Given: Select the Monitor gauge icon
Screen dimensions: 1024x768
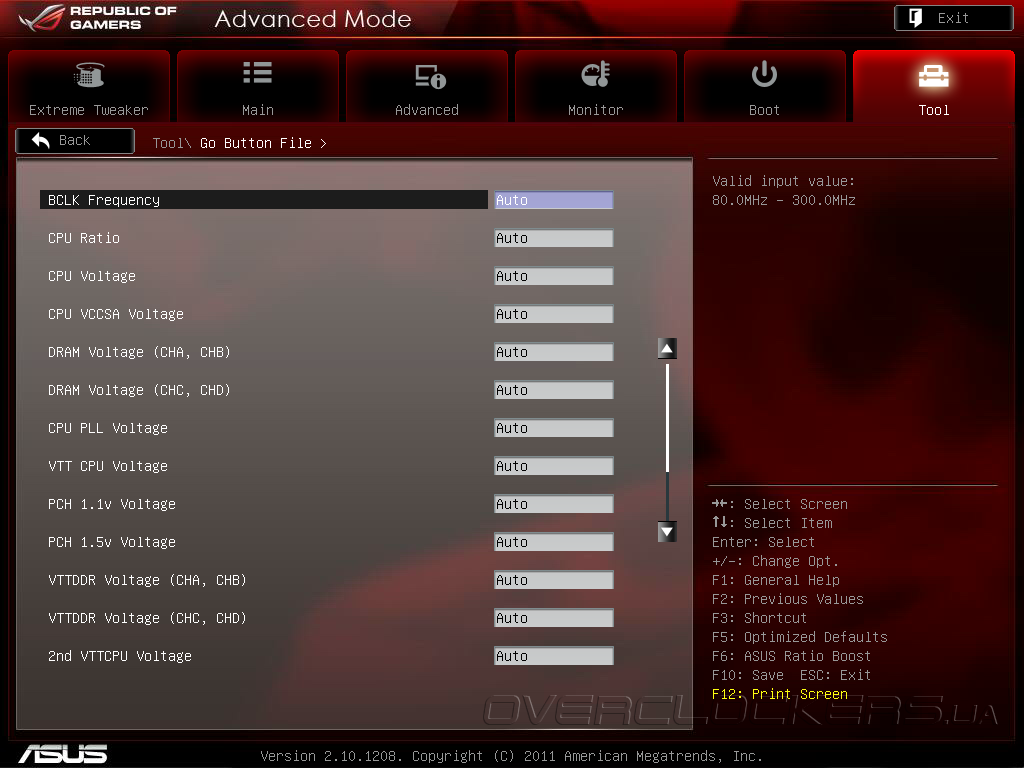Looking at the screenshot, I should point(596,74).
